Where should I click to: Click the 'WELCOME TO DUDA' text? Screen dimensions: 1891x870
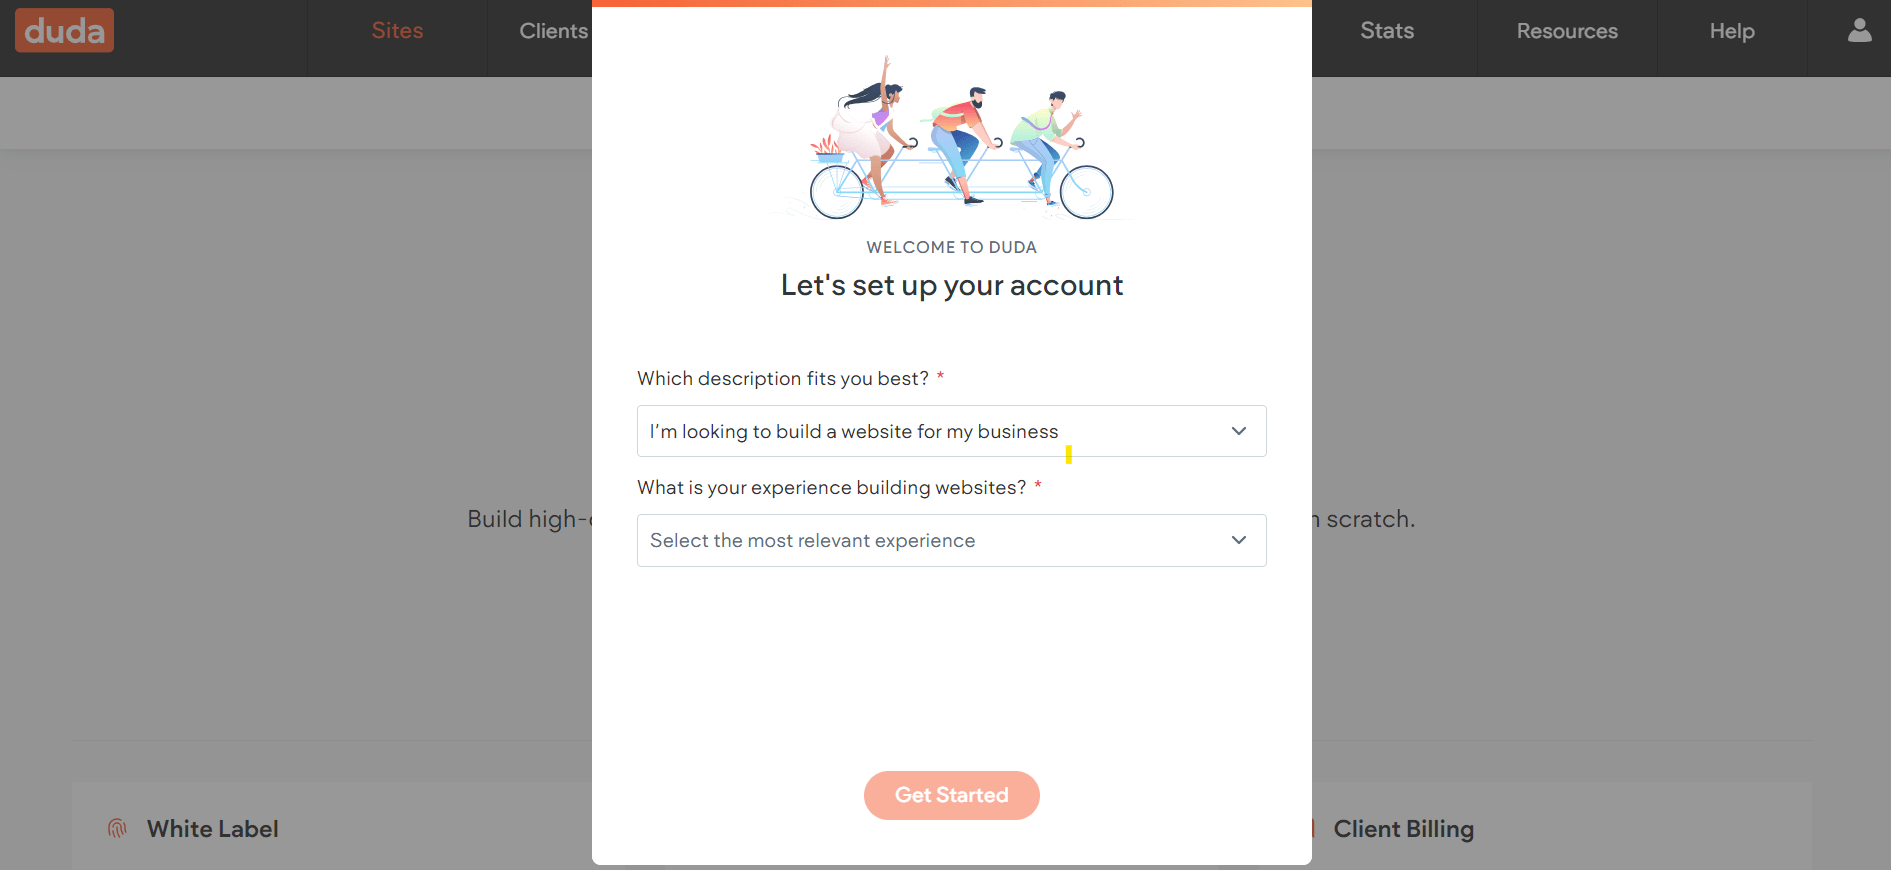[x=951, y=247]
